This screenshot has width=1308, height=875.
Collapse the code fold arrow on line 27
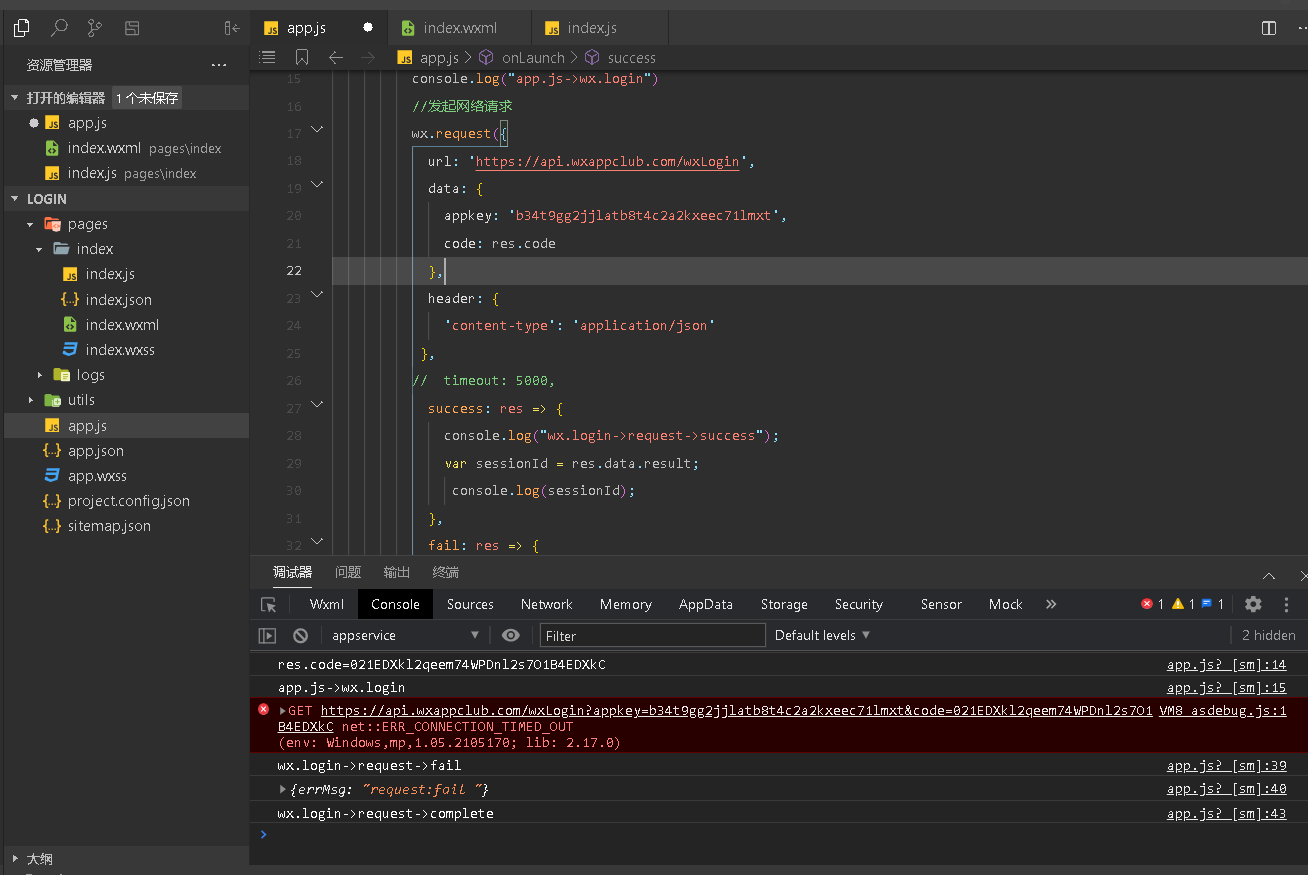point(317,404)
